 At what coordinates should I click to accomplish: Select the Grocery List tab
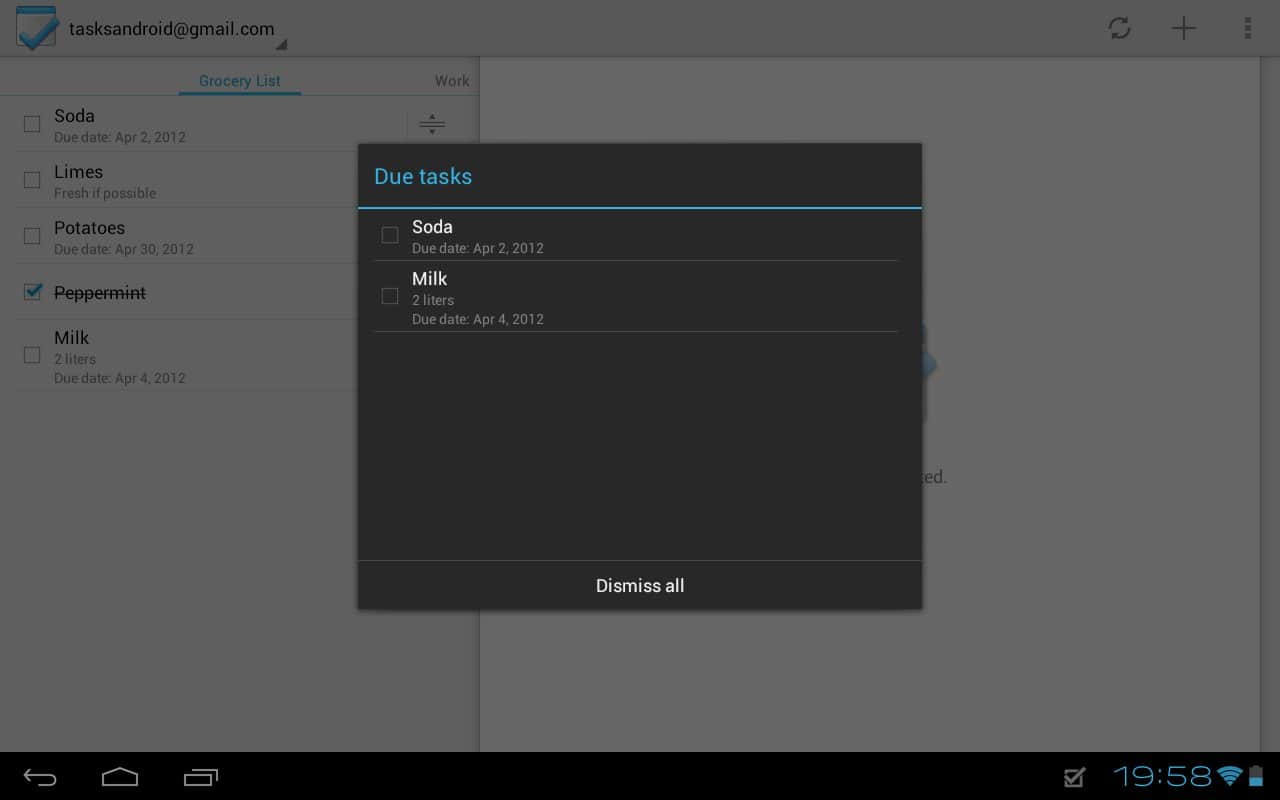[240, 81]
